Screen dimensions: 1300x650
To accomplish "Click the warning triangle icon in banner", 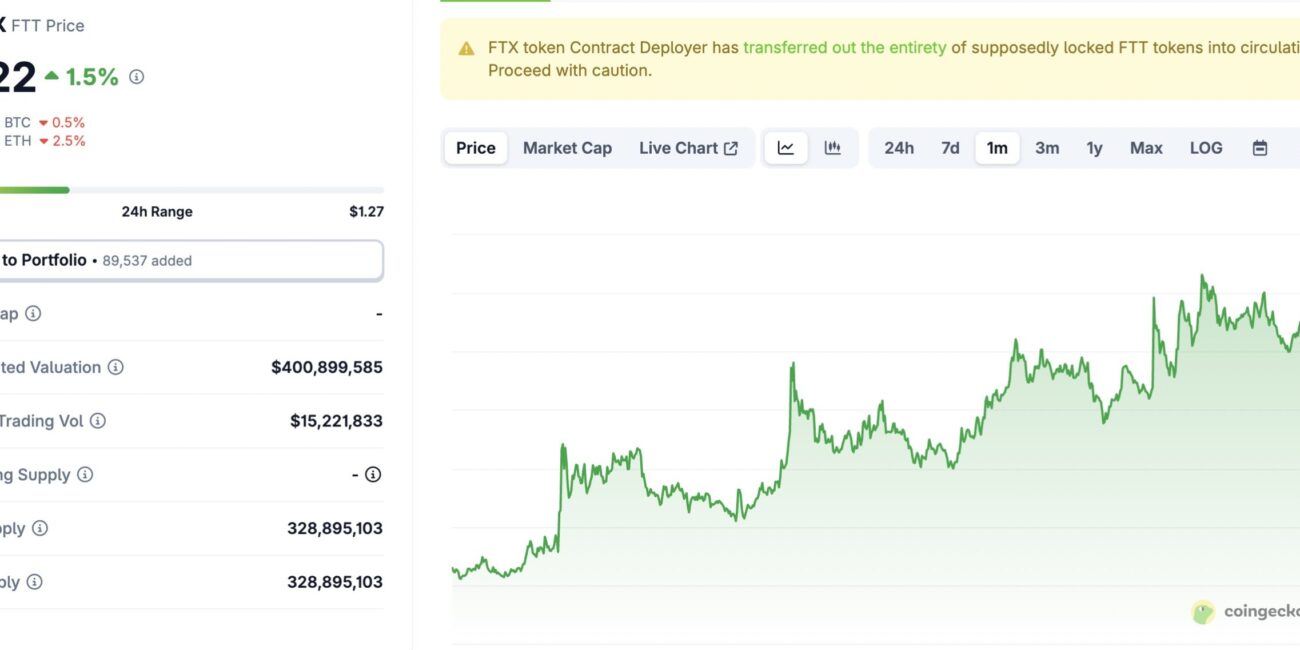I will tap(466, 48).
